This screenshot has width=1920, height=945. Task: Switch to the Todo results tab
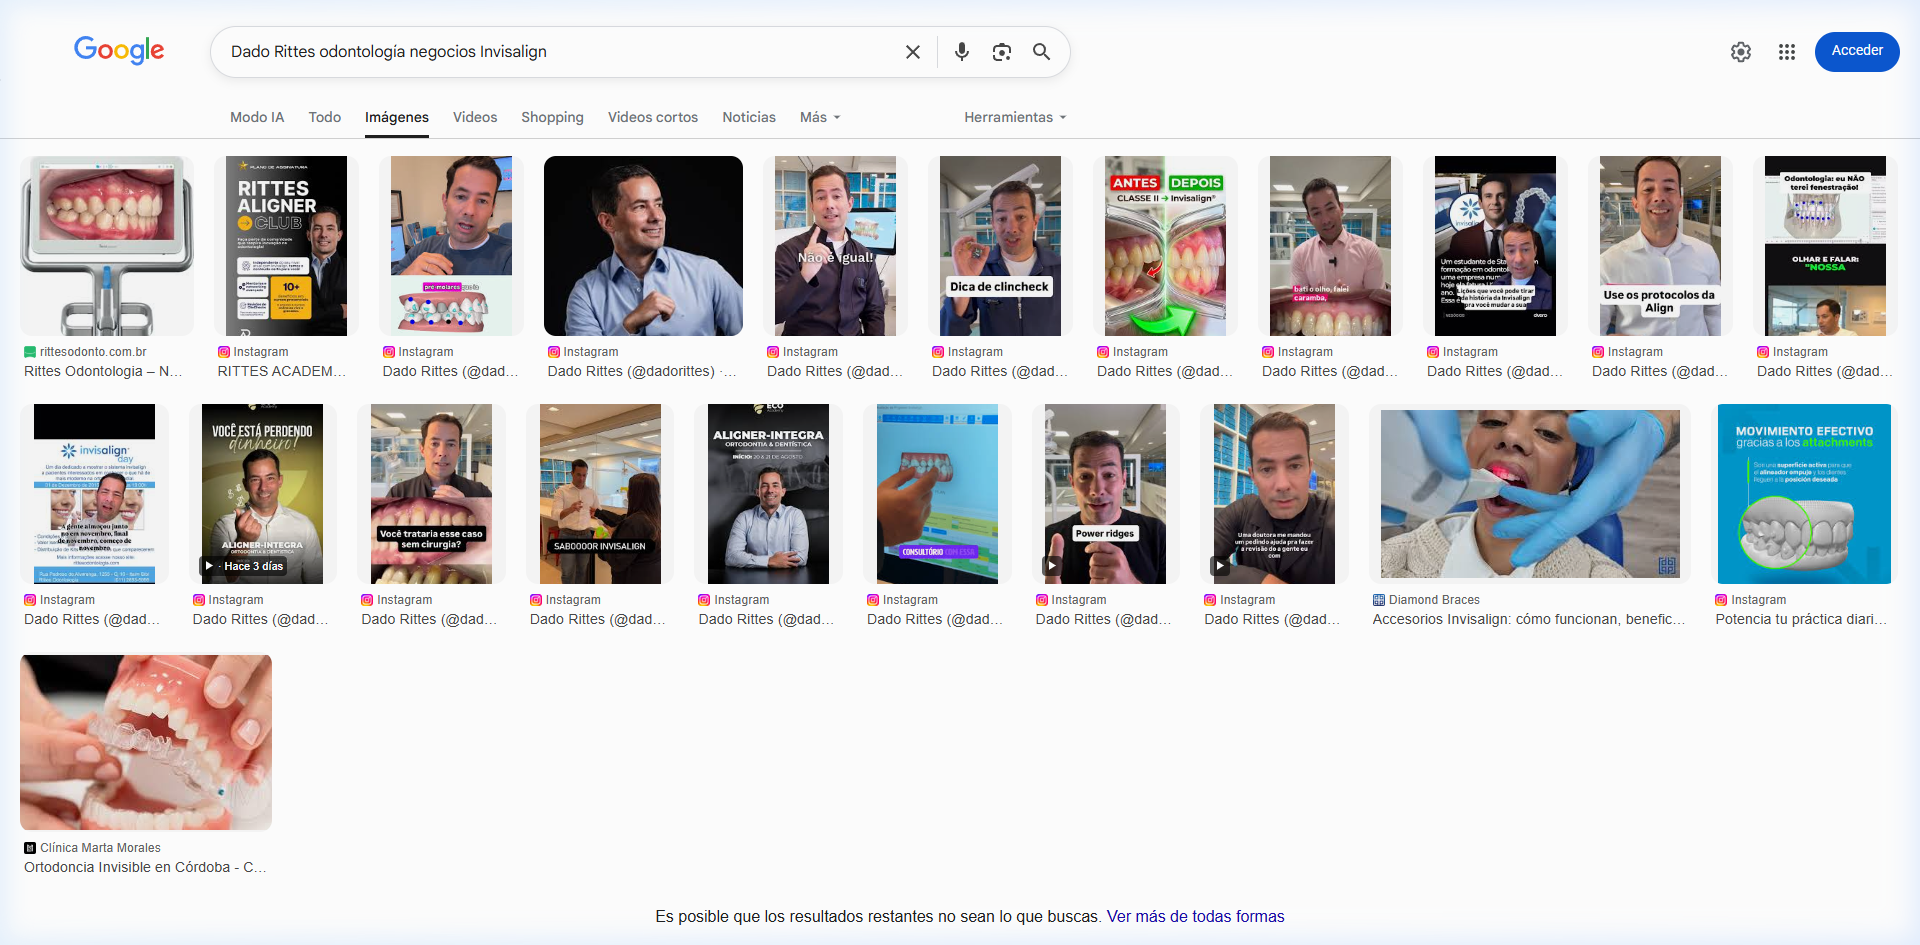point(325,117)
